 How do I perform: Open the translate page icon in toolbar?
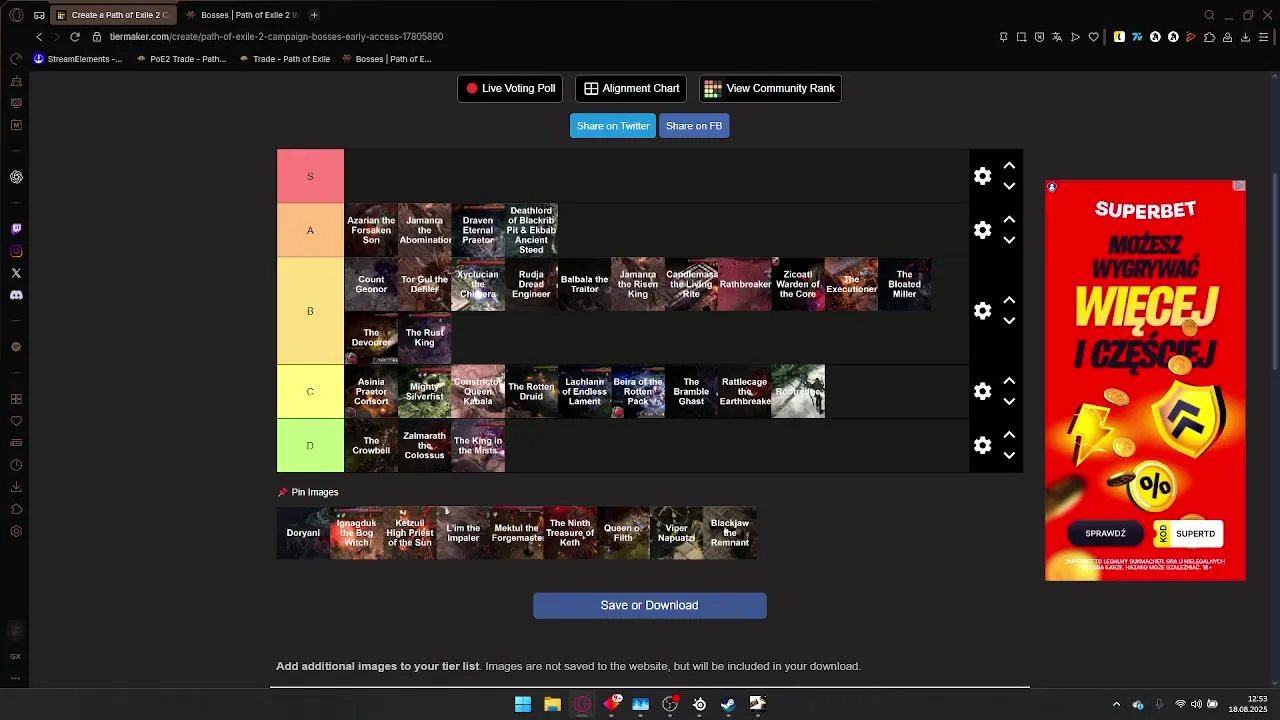pyautogui.click(x=1057, y=37)
